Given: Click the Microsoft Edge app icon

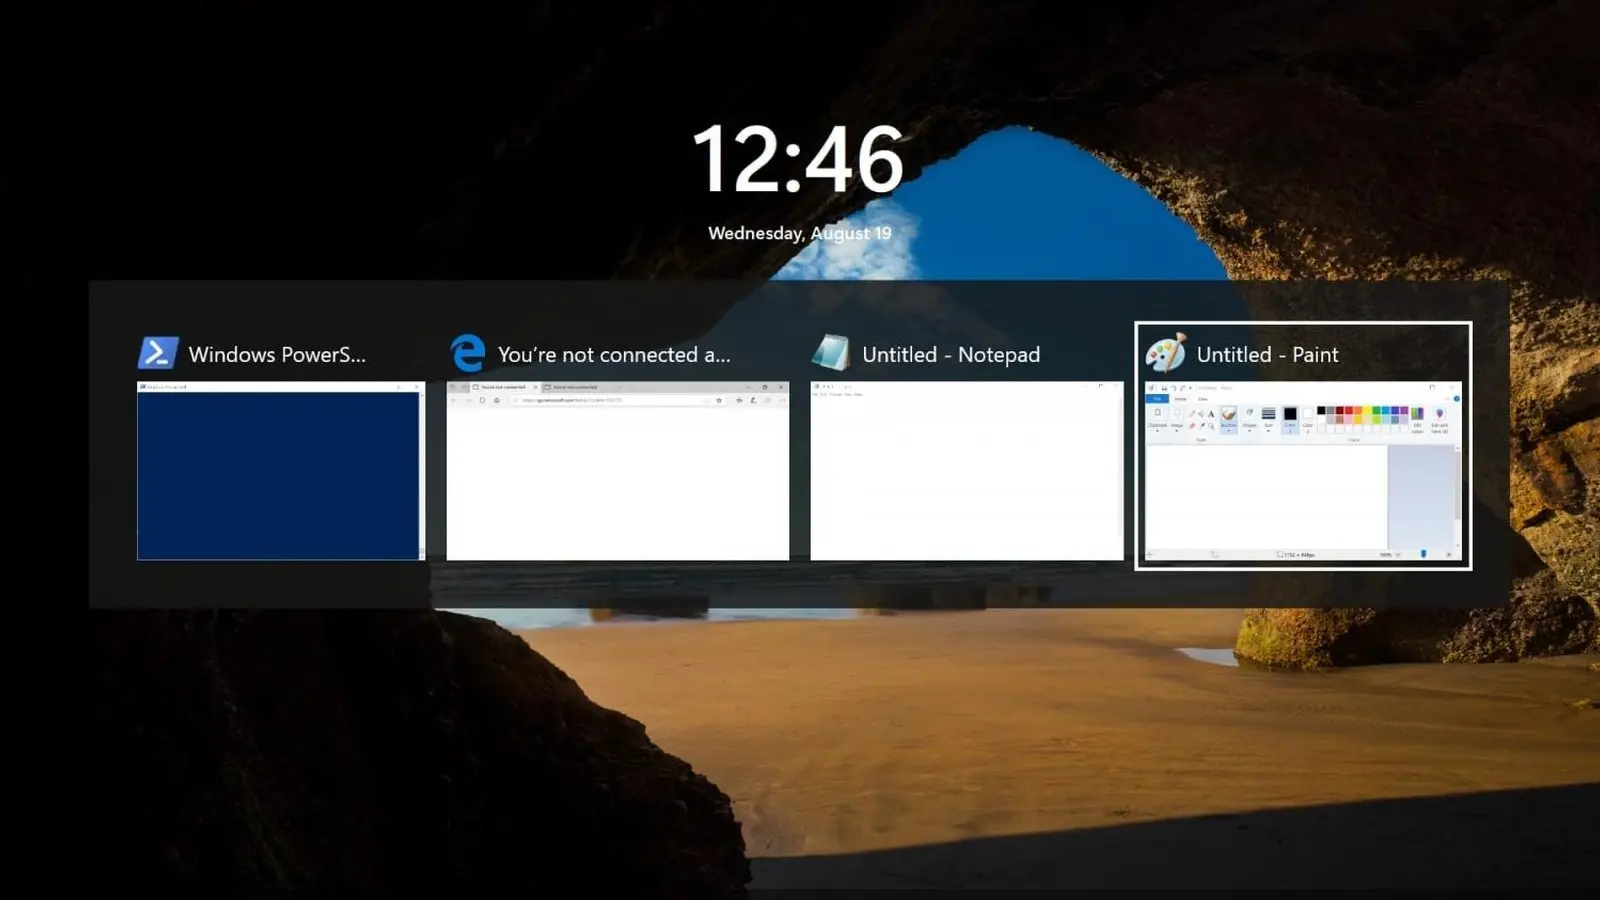Looking at the screenshot, I should pyautogui.click(x=468, y=354).
